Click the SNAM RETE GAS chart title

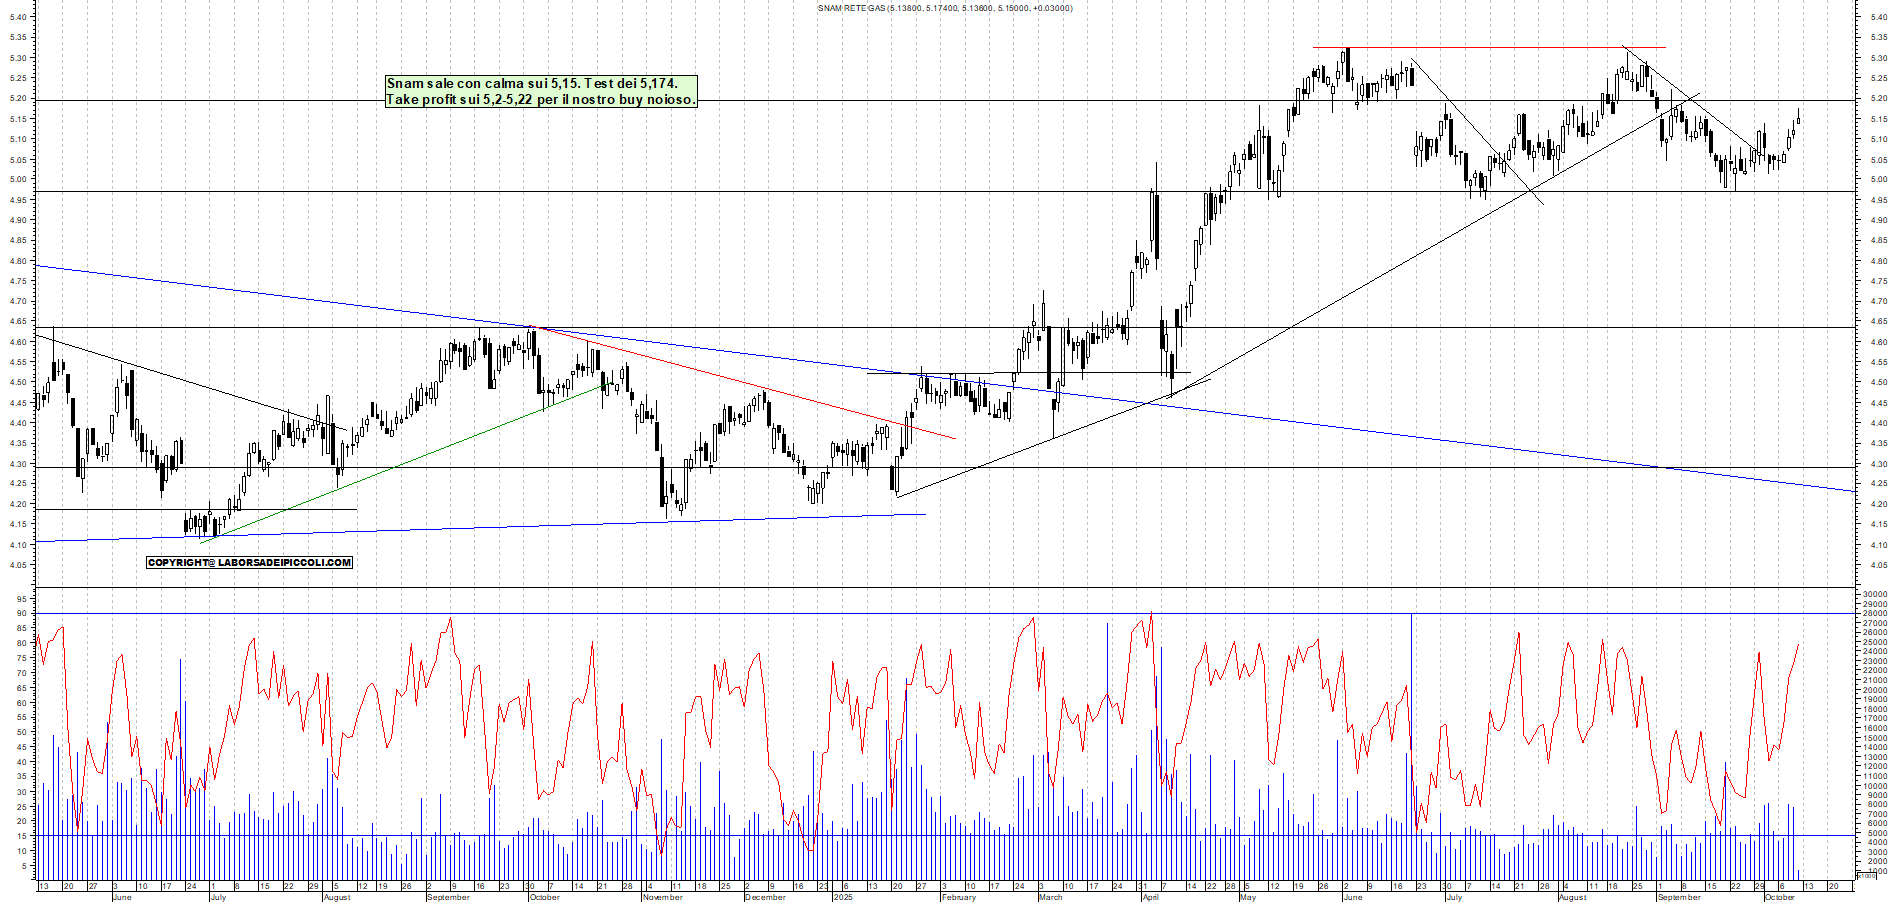(944, 8)
